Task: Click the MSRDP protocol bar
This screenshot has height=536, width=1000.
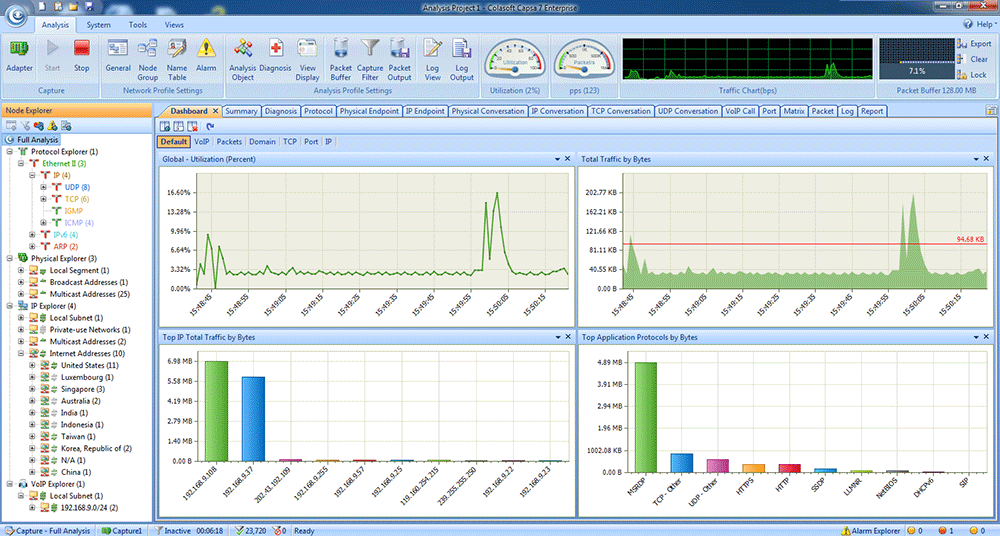Action: point(645,417)
